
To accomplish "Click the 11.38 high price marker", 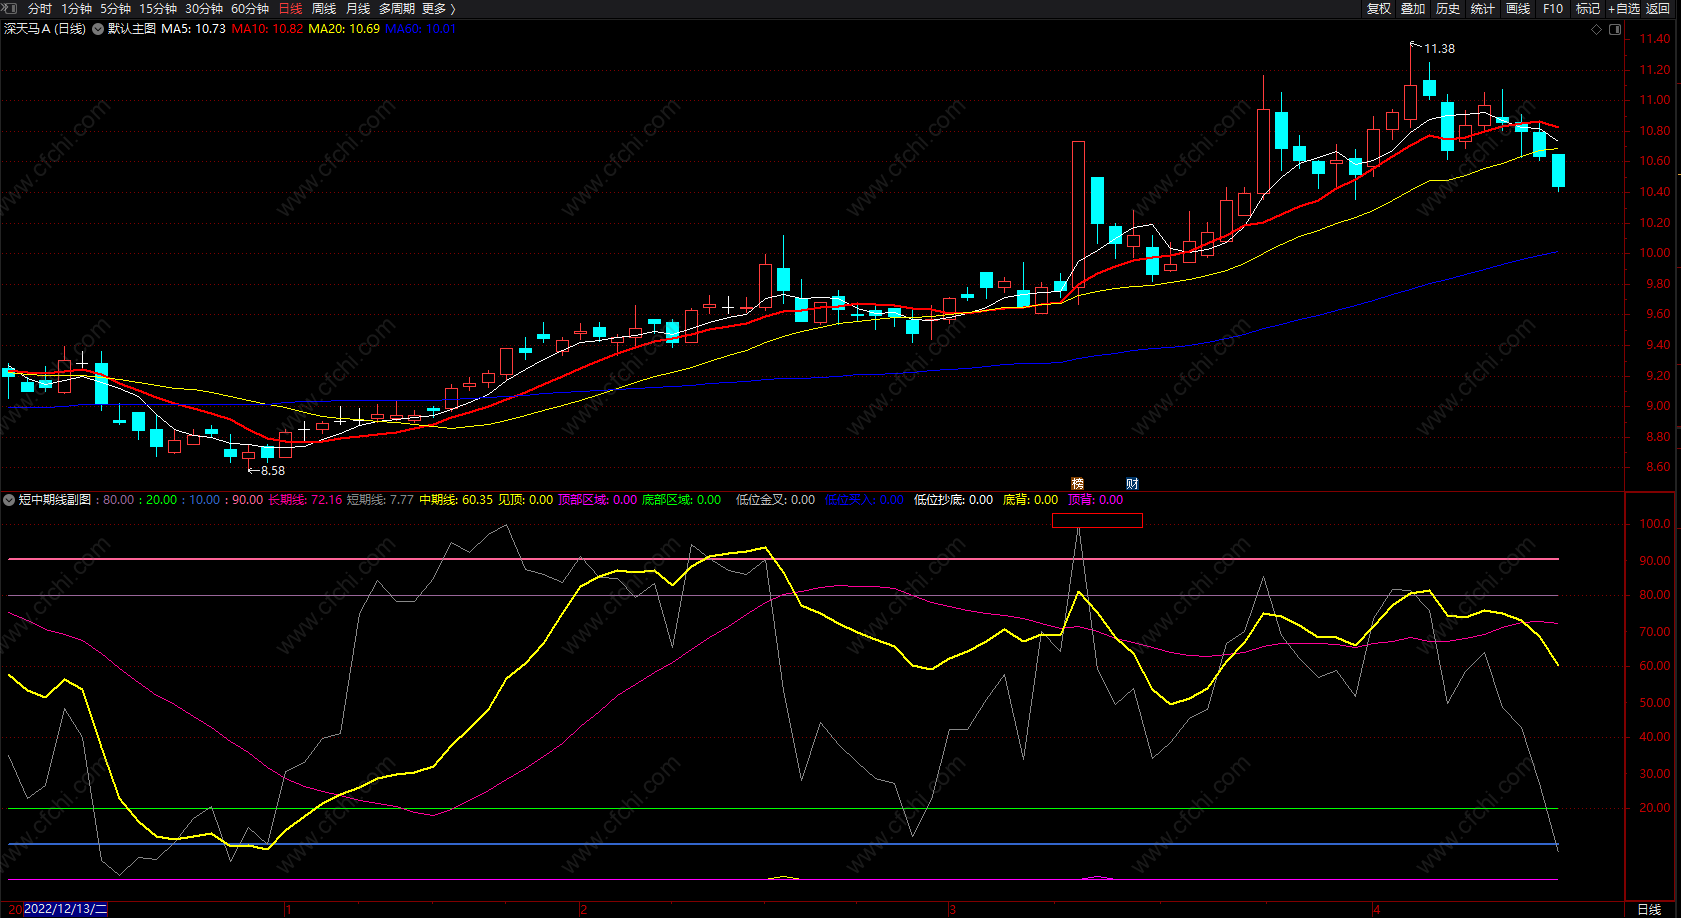I will (1439, 49).
